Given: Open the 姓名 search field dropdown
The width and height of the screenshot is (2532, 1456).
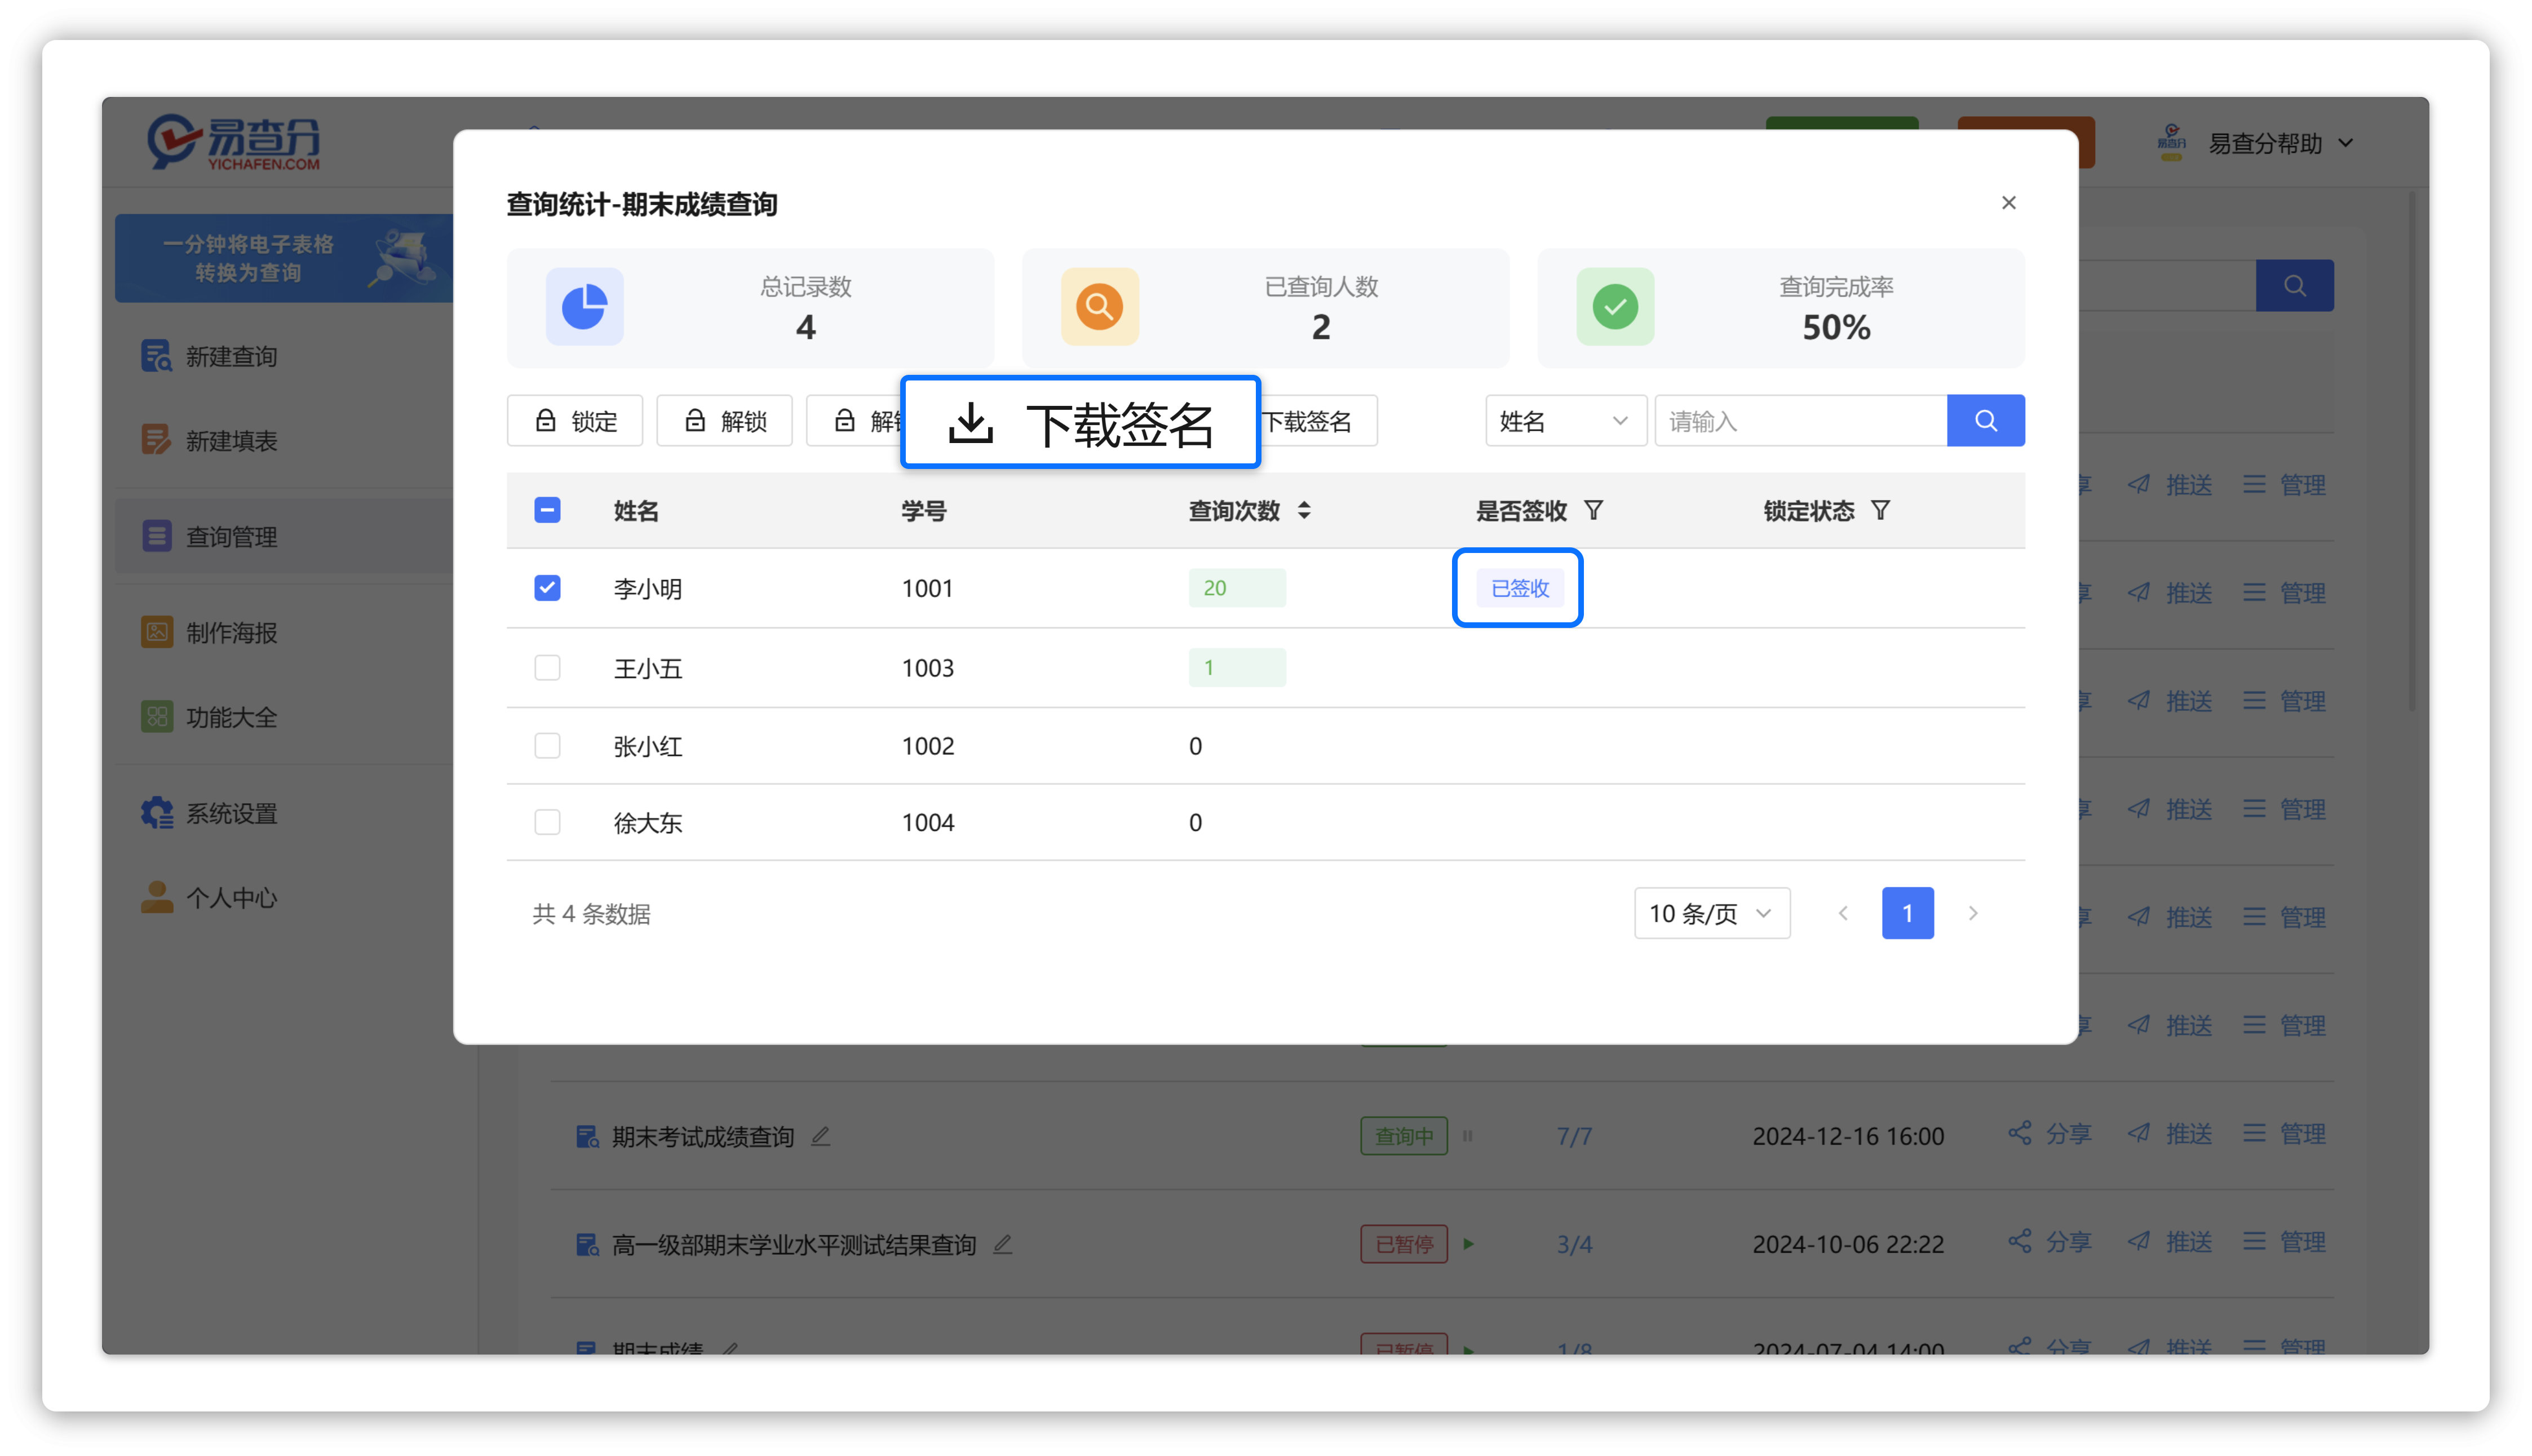Looking at the screenshot, I should point(1565,421).
